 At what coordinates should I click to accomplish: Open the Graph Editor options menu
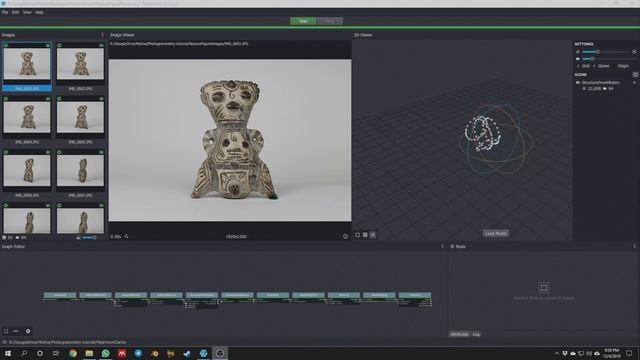coord(442,247)
